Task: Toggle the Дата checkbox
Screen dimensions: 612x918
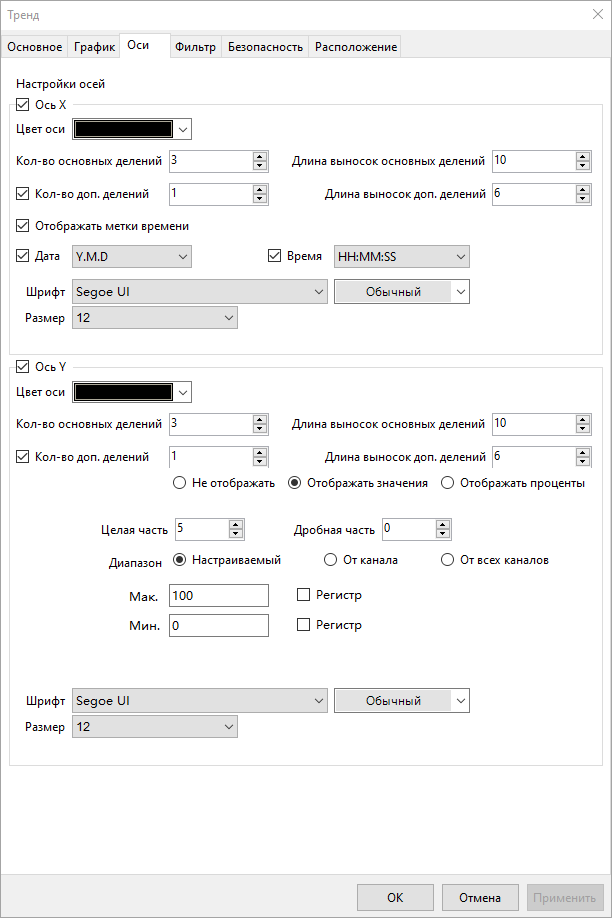Action: click(x=22, y=256)
